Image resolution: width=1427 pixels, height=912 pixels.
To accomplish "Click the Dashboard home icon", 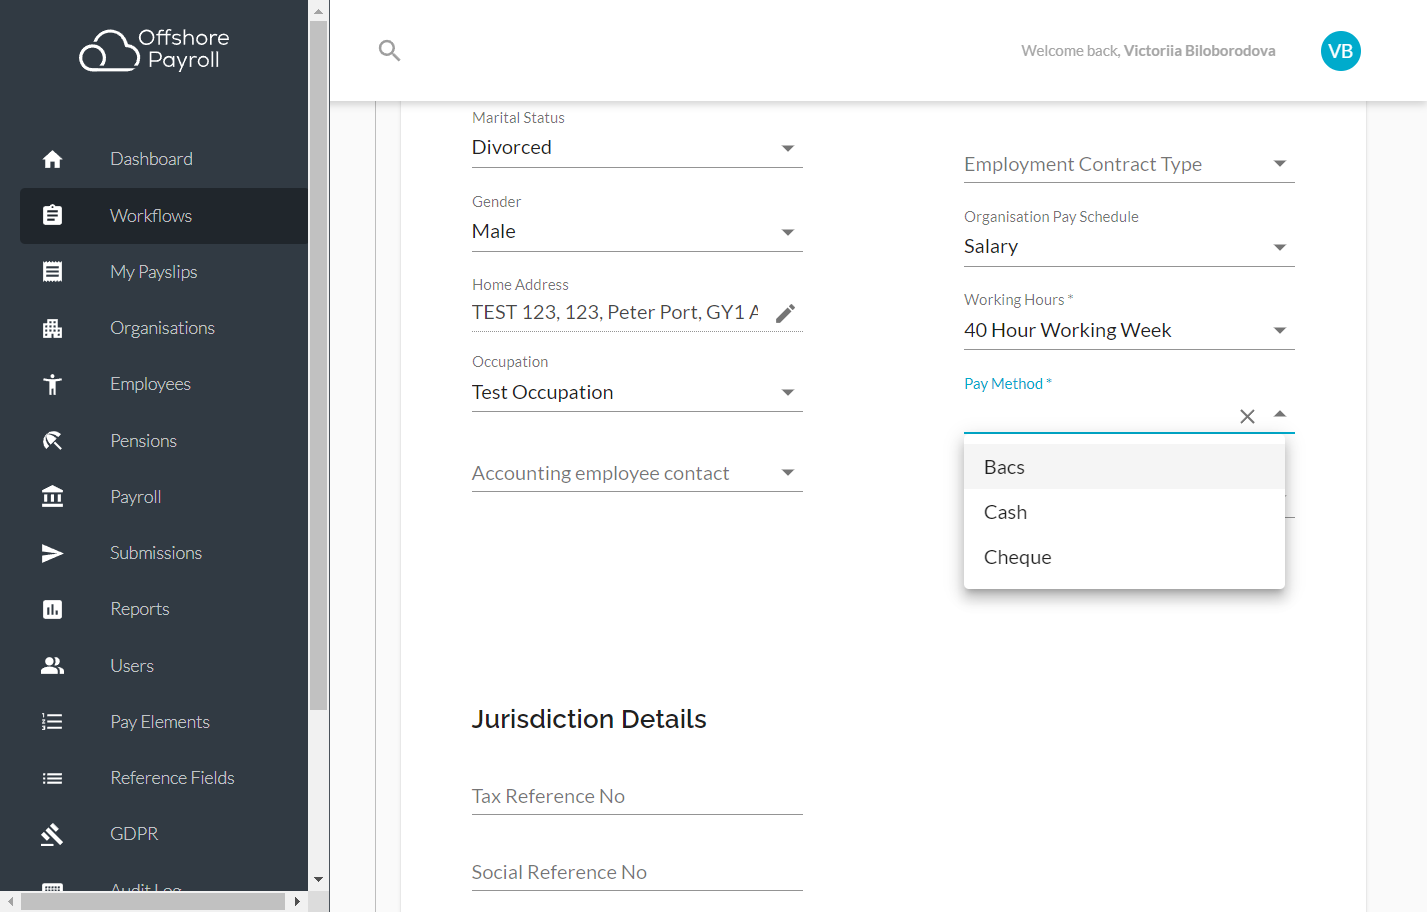I will point(53,159).
